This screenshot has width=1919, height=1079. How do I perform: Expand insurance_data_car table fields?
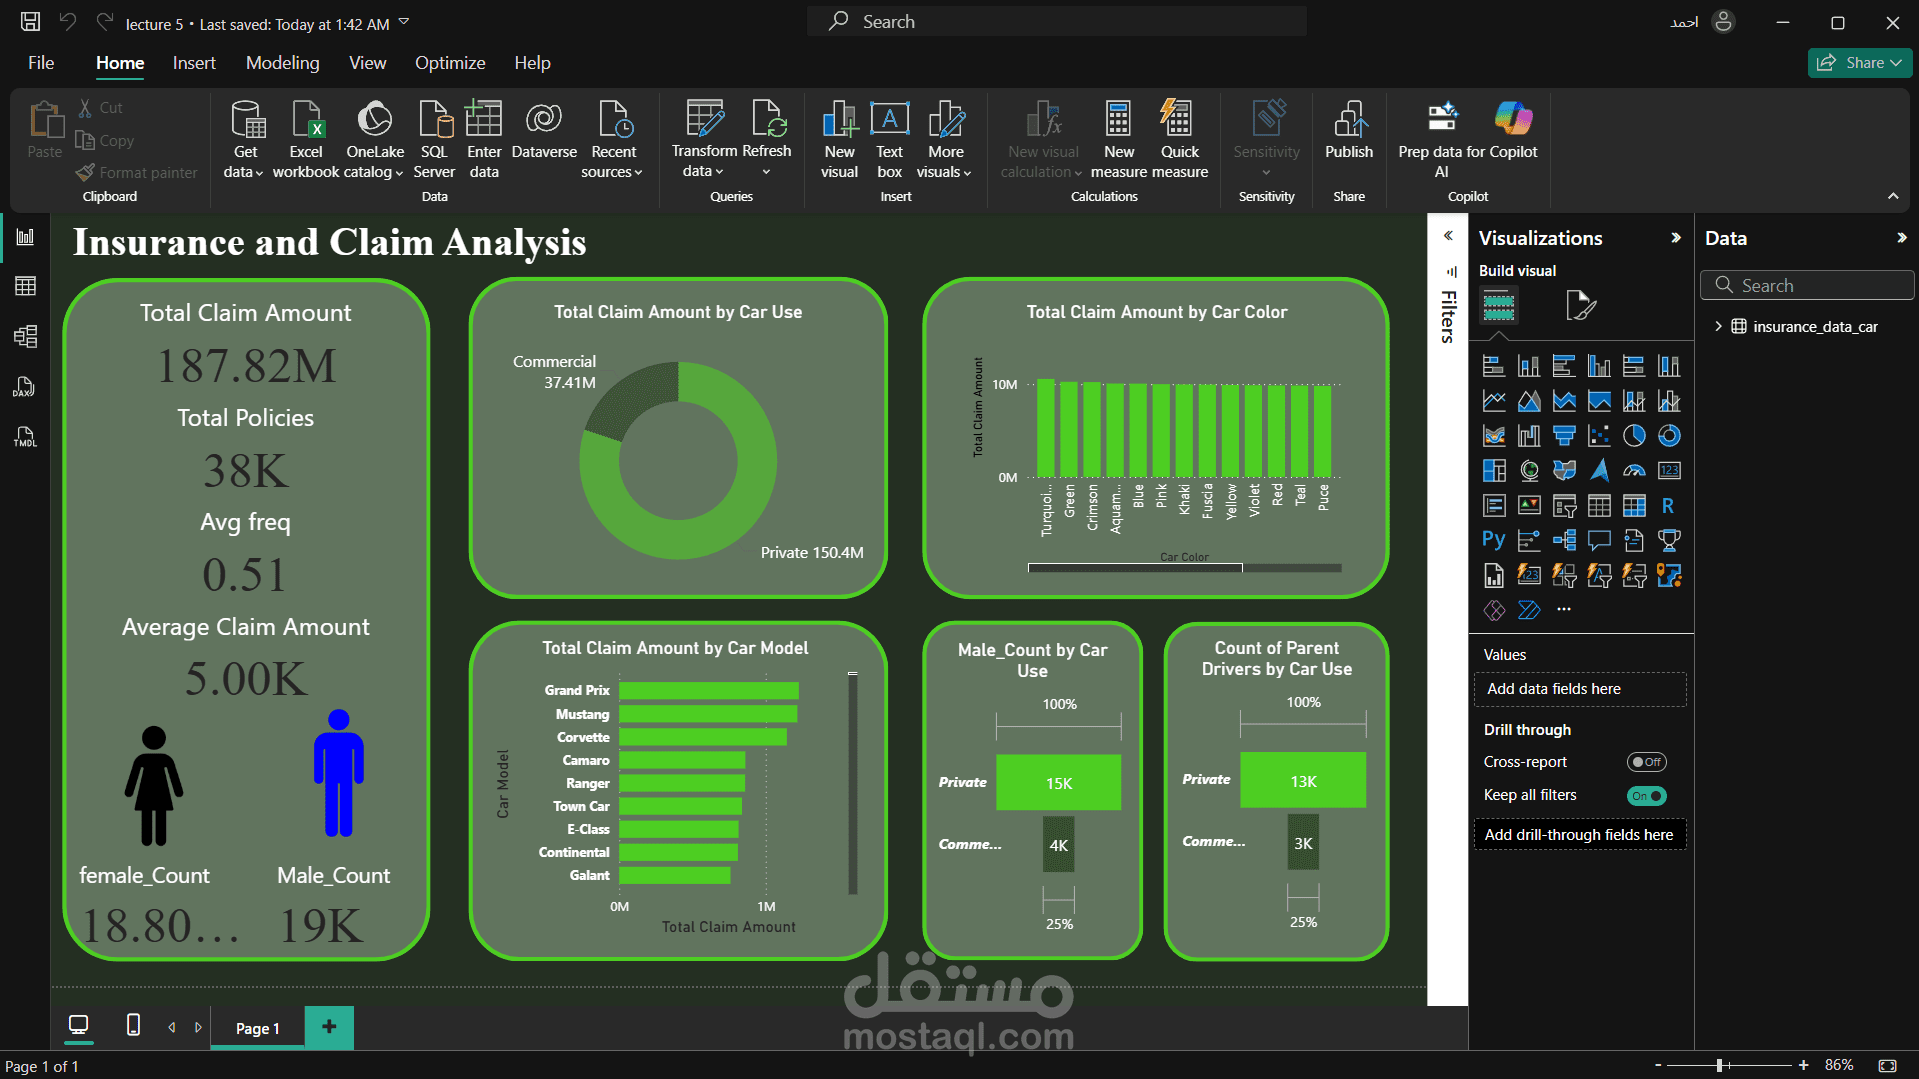1718,326
